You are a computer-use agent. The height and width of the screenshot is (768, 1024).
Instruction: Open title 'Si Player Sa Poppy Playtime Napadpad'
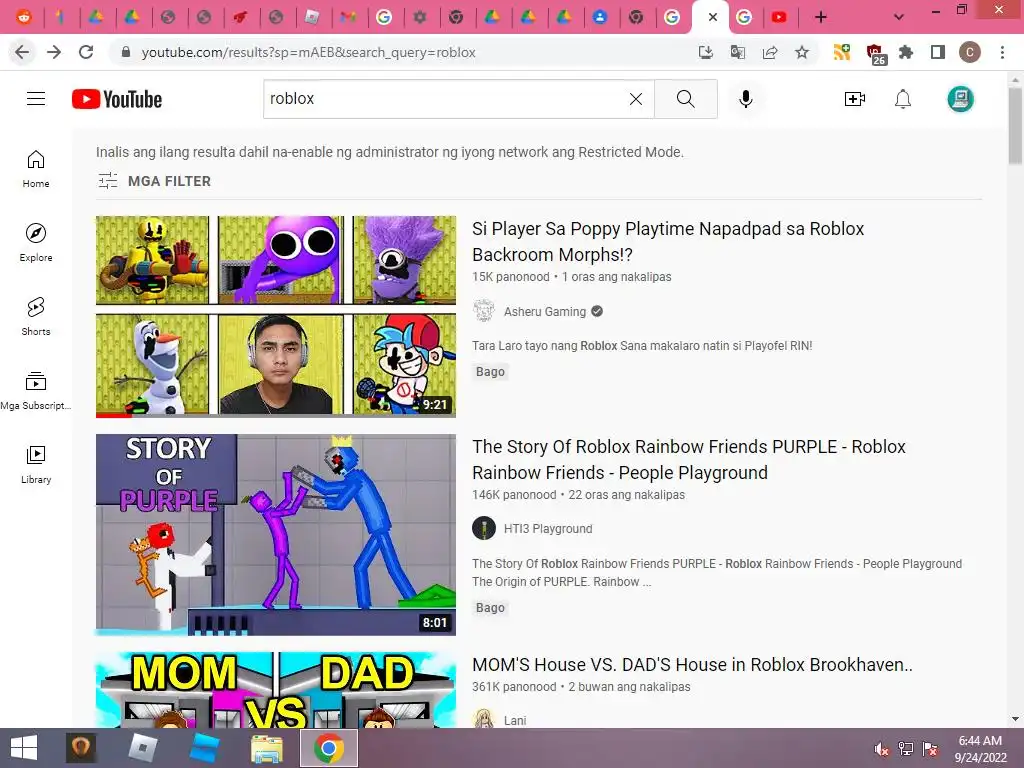click(668, 242)
